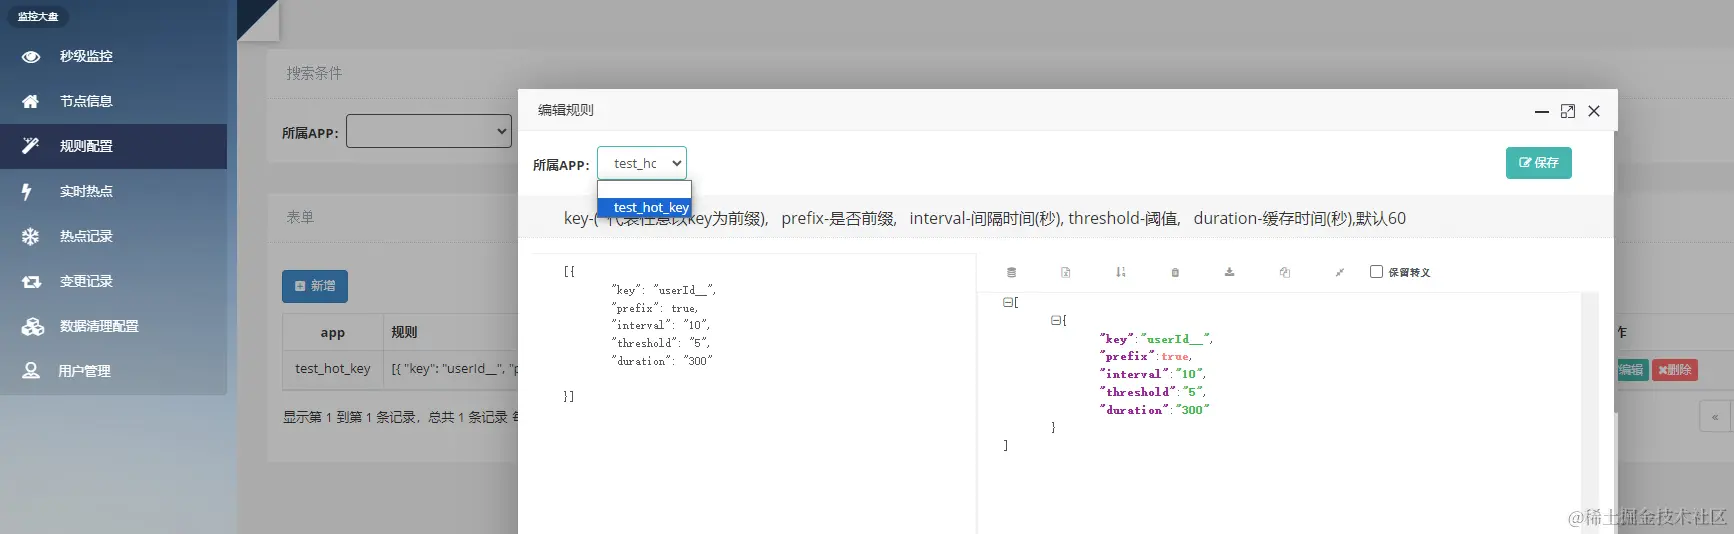
Task: Click the home icon for 节点信息
Action: pos(31,101)
